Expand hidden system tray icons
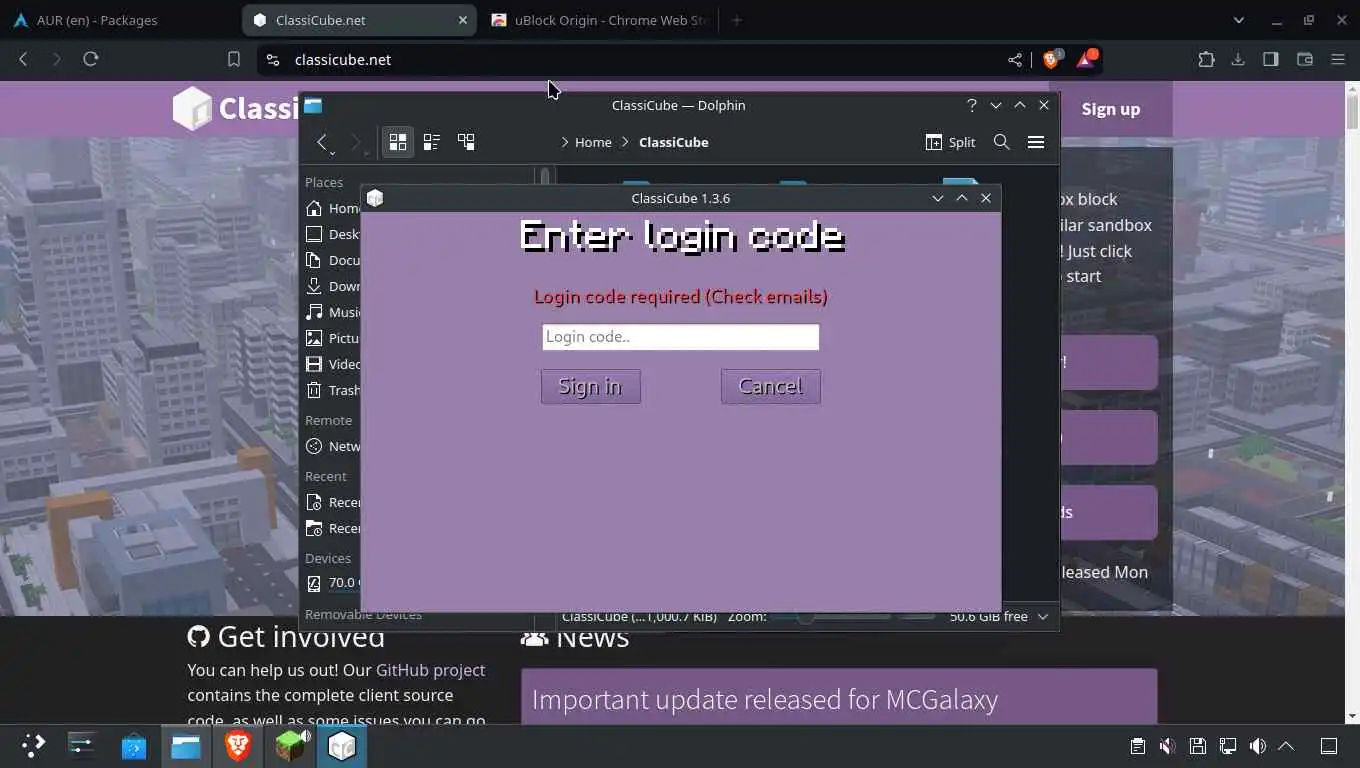 (x=1287, y=746)
